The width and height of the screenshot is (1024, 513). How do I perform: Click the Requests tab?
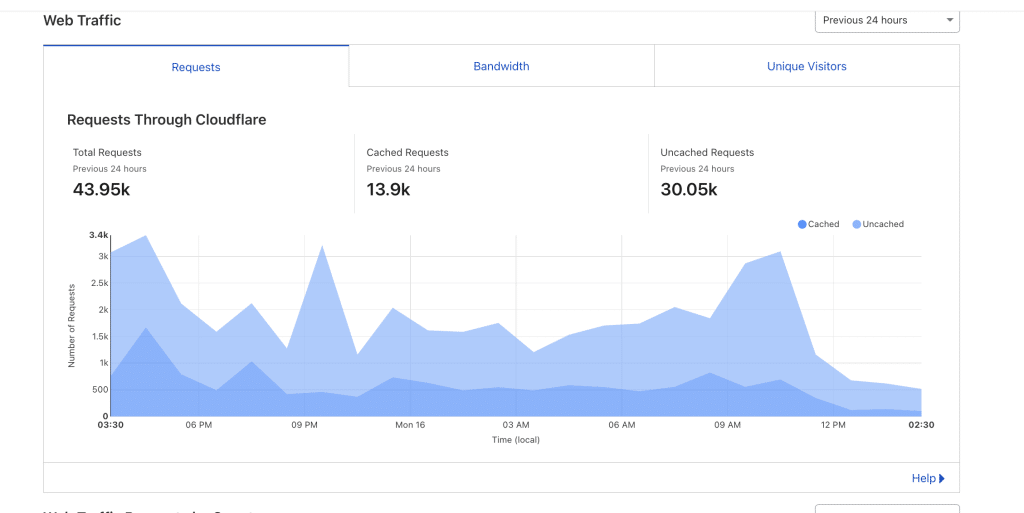tap(196, 68)
